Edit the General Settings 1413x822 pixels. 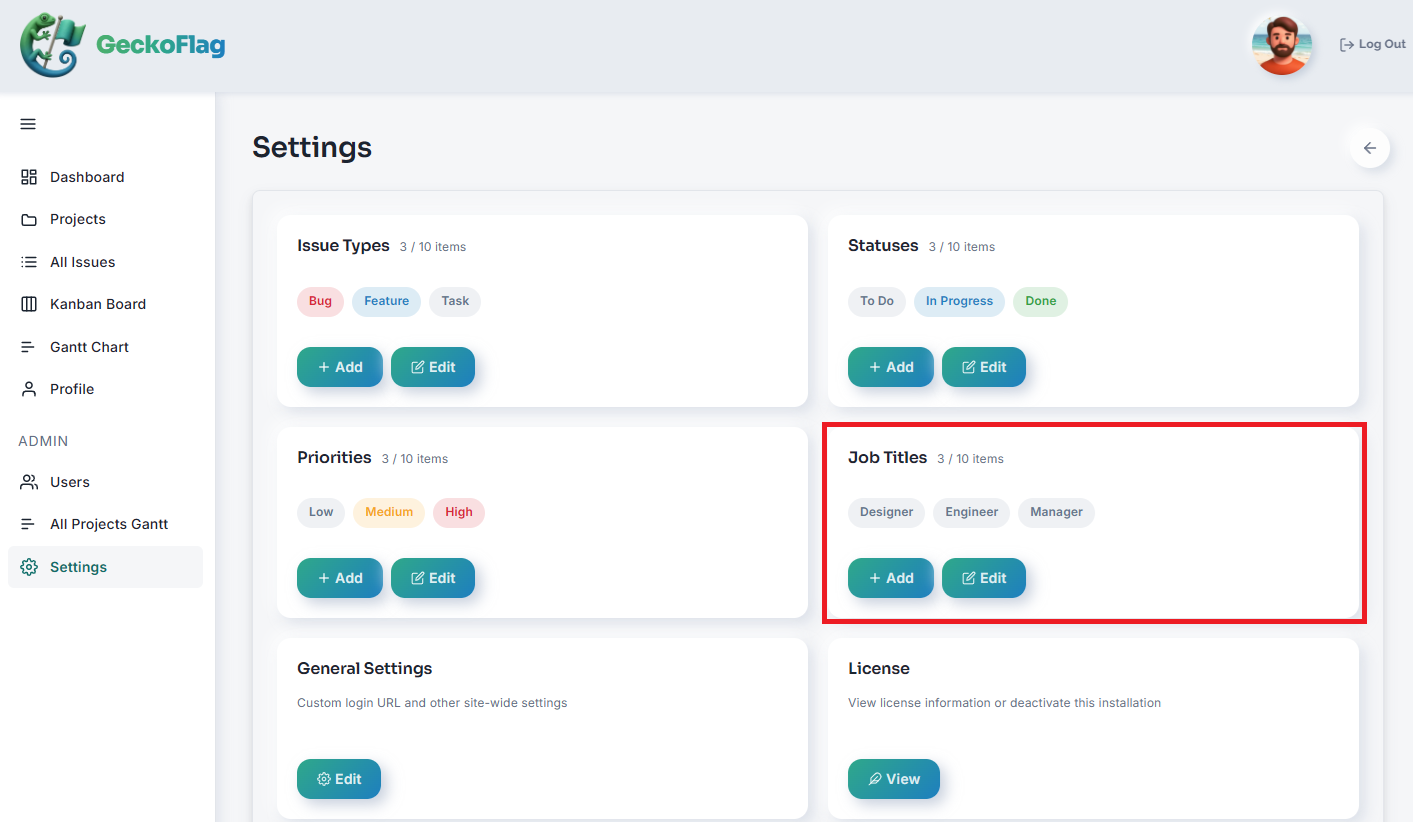pos(339,779)
